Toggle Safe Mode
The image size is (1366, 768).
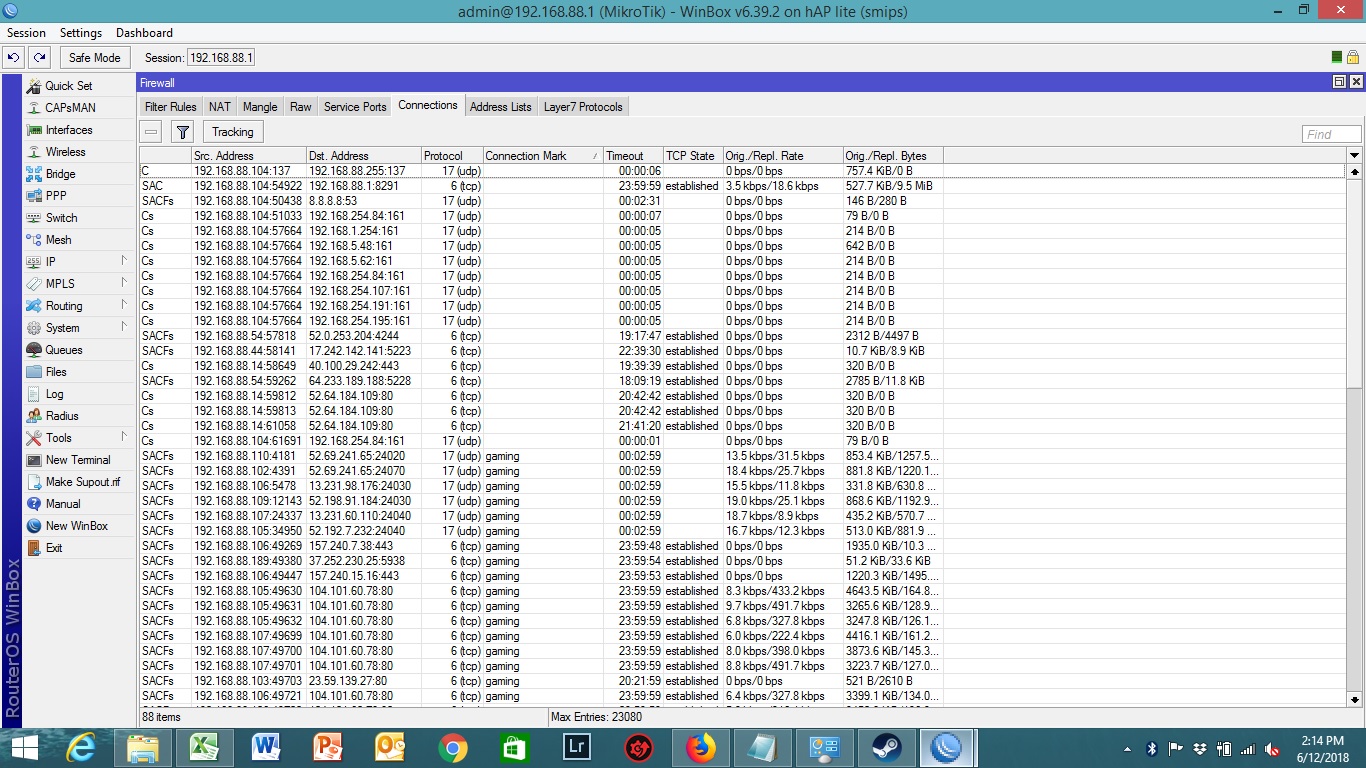tap(94, 58)
